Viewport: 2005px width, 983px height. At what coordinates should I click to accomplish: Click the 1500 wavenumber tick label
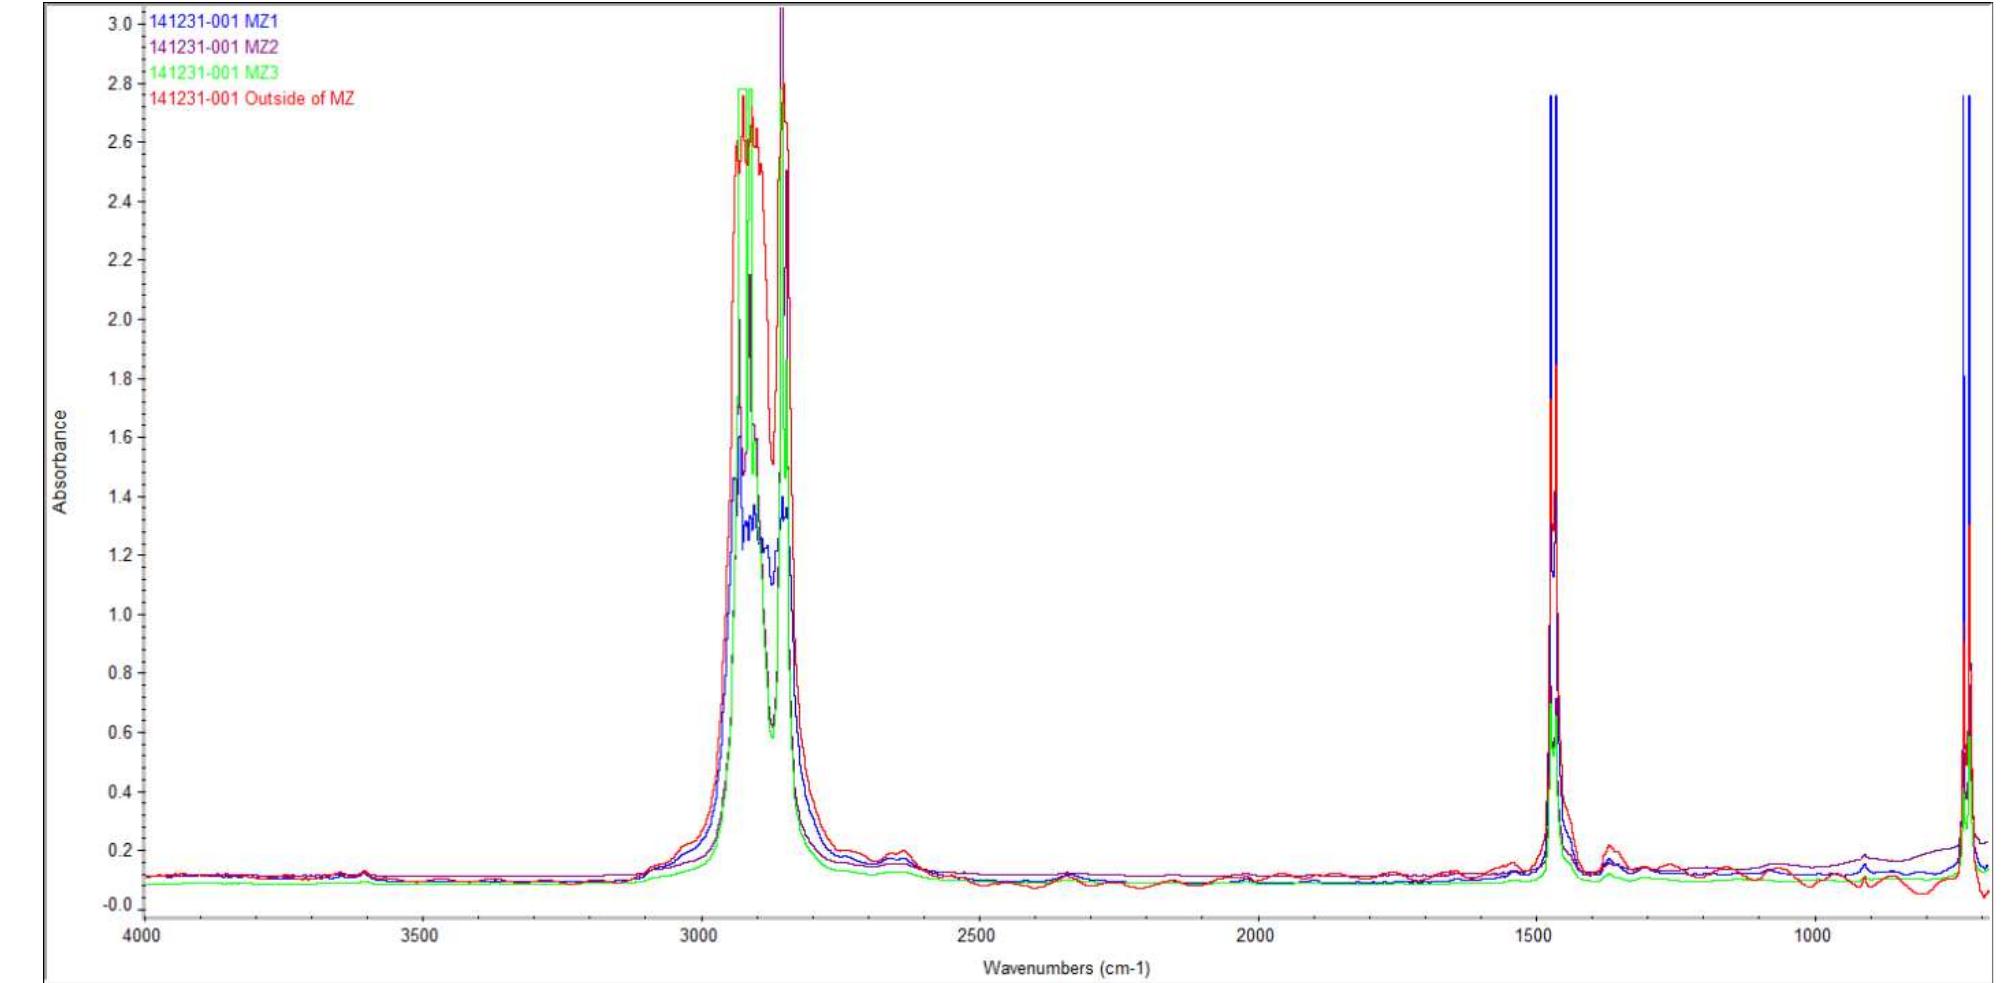1533,936
